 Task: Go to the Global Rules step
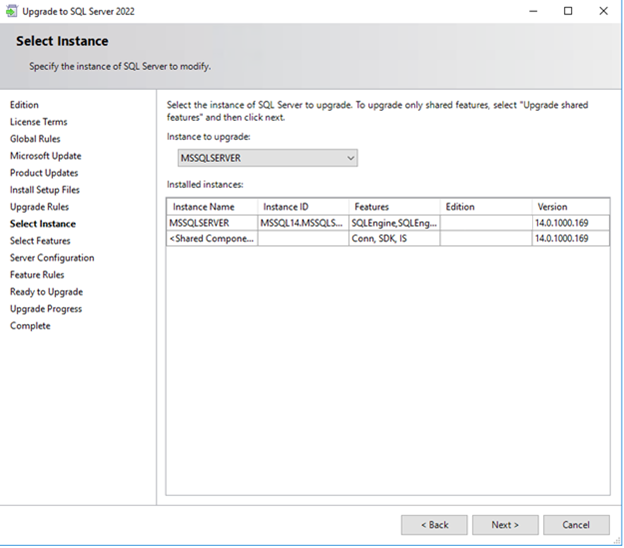pyautogui.click(x=35, y=139)
